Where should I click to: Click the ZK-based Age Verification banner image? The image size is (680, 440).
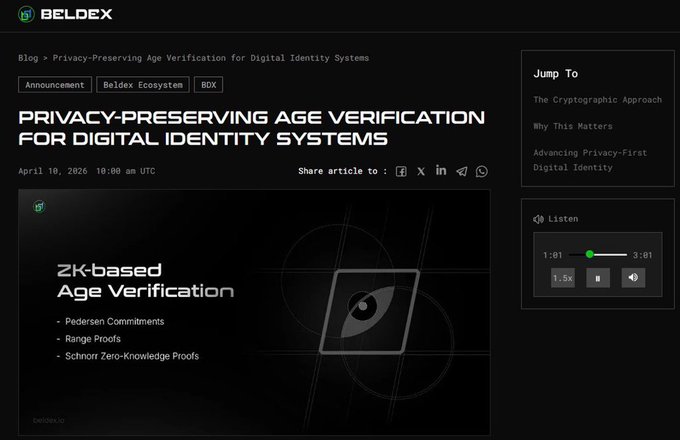254,312
